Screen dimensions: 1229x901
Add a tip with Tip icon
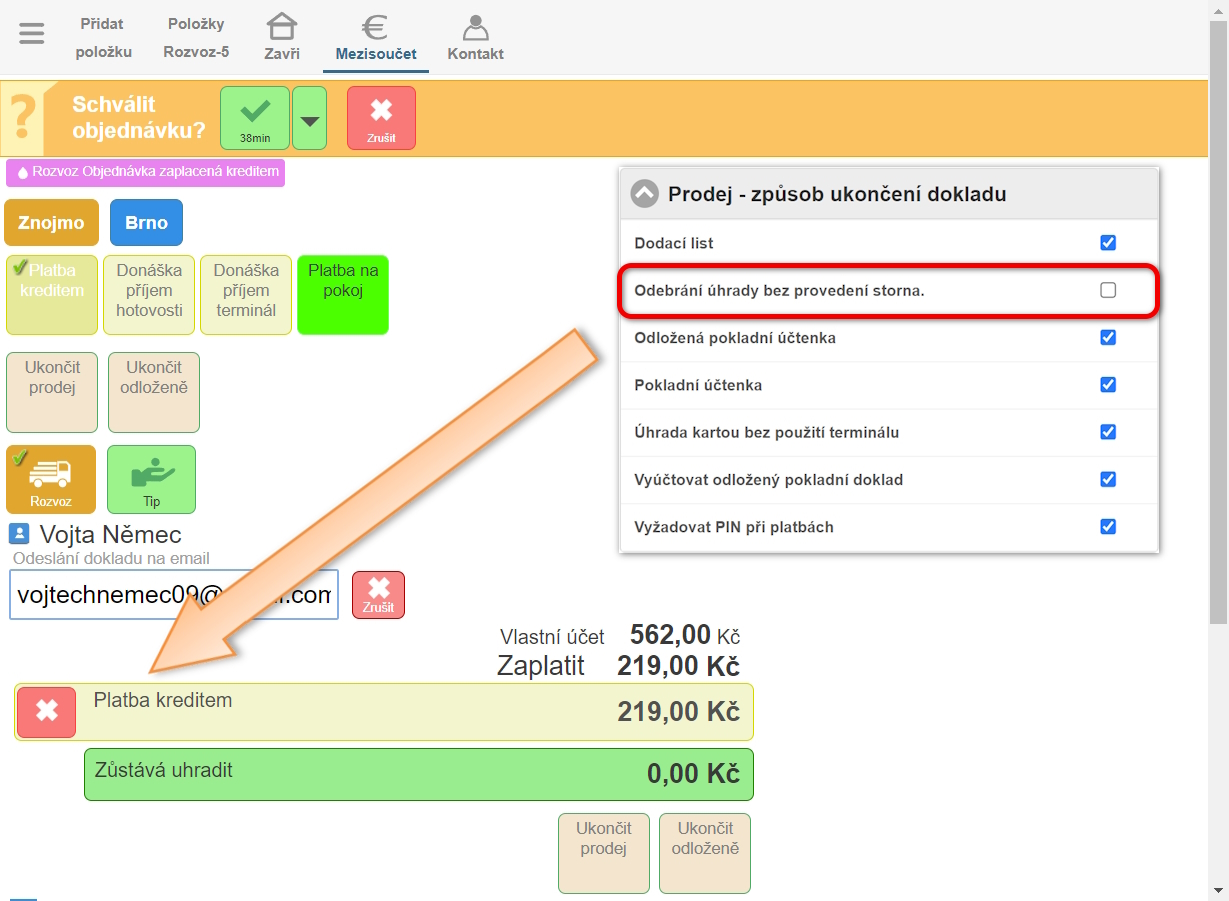point(151,479)
